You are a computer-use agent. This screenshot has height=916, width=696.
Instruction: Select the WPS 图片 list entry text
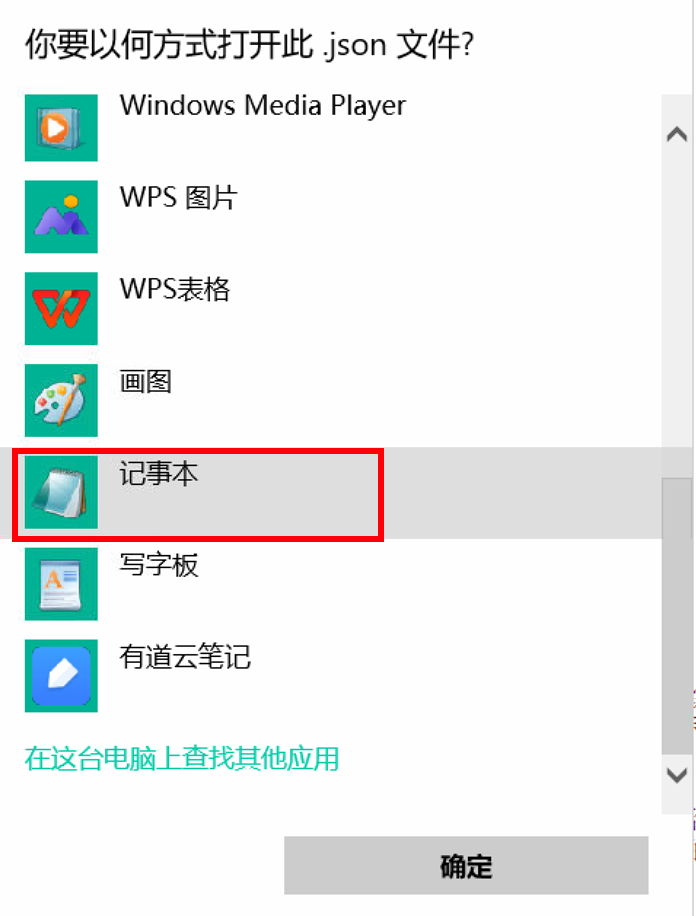point(178,197)
